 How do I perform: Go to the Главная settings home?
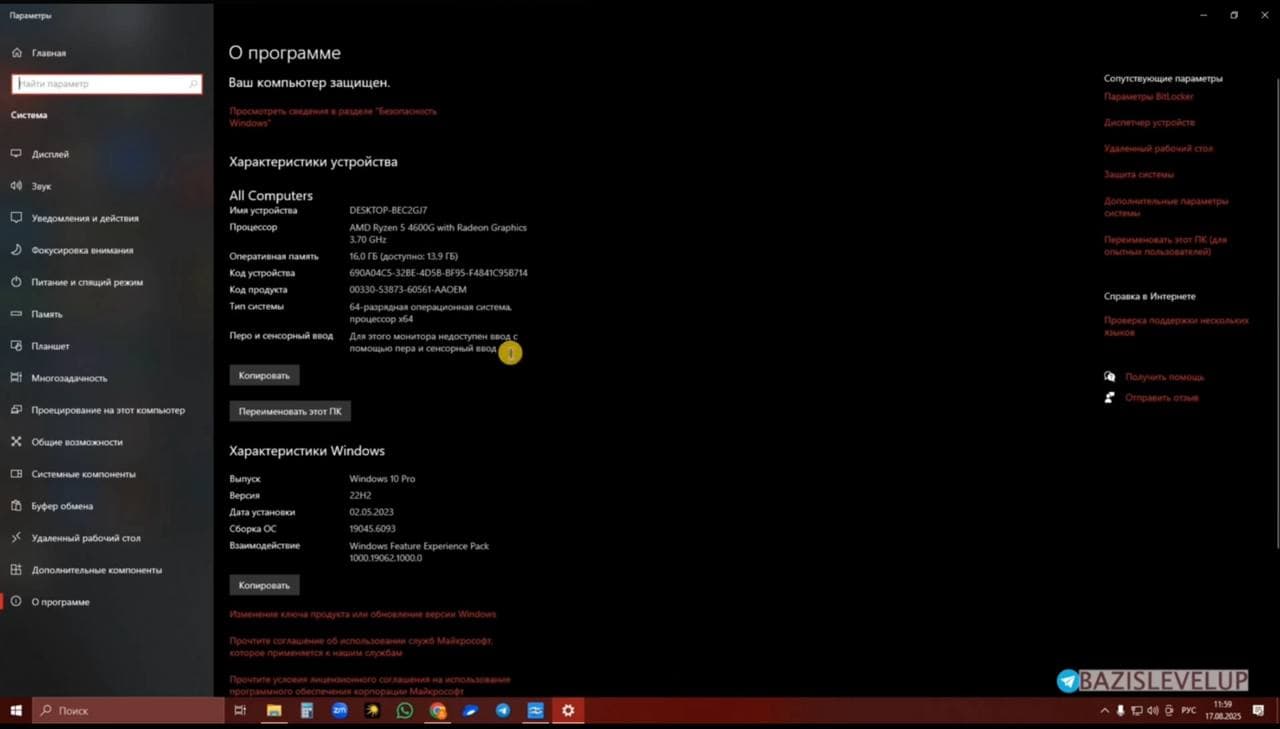click(x=40, y=52)
